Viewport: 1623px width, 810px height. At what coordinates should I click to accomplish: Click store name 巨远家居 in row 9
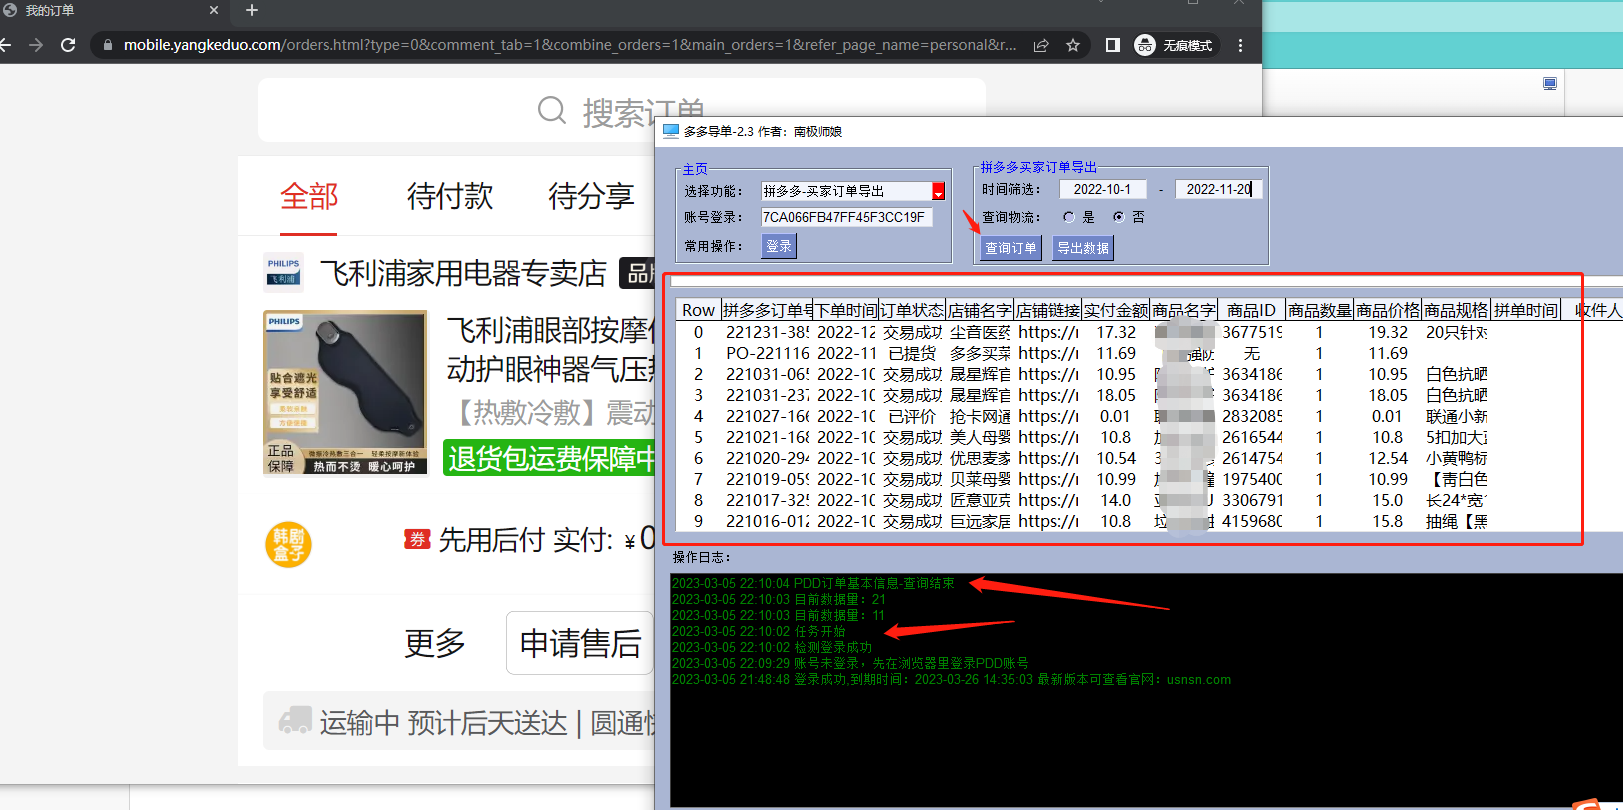pyautogui.click(x=980, y=521)
